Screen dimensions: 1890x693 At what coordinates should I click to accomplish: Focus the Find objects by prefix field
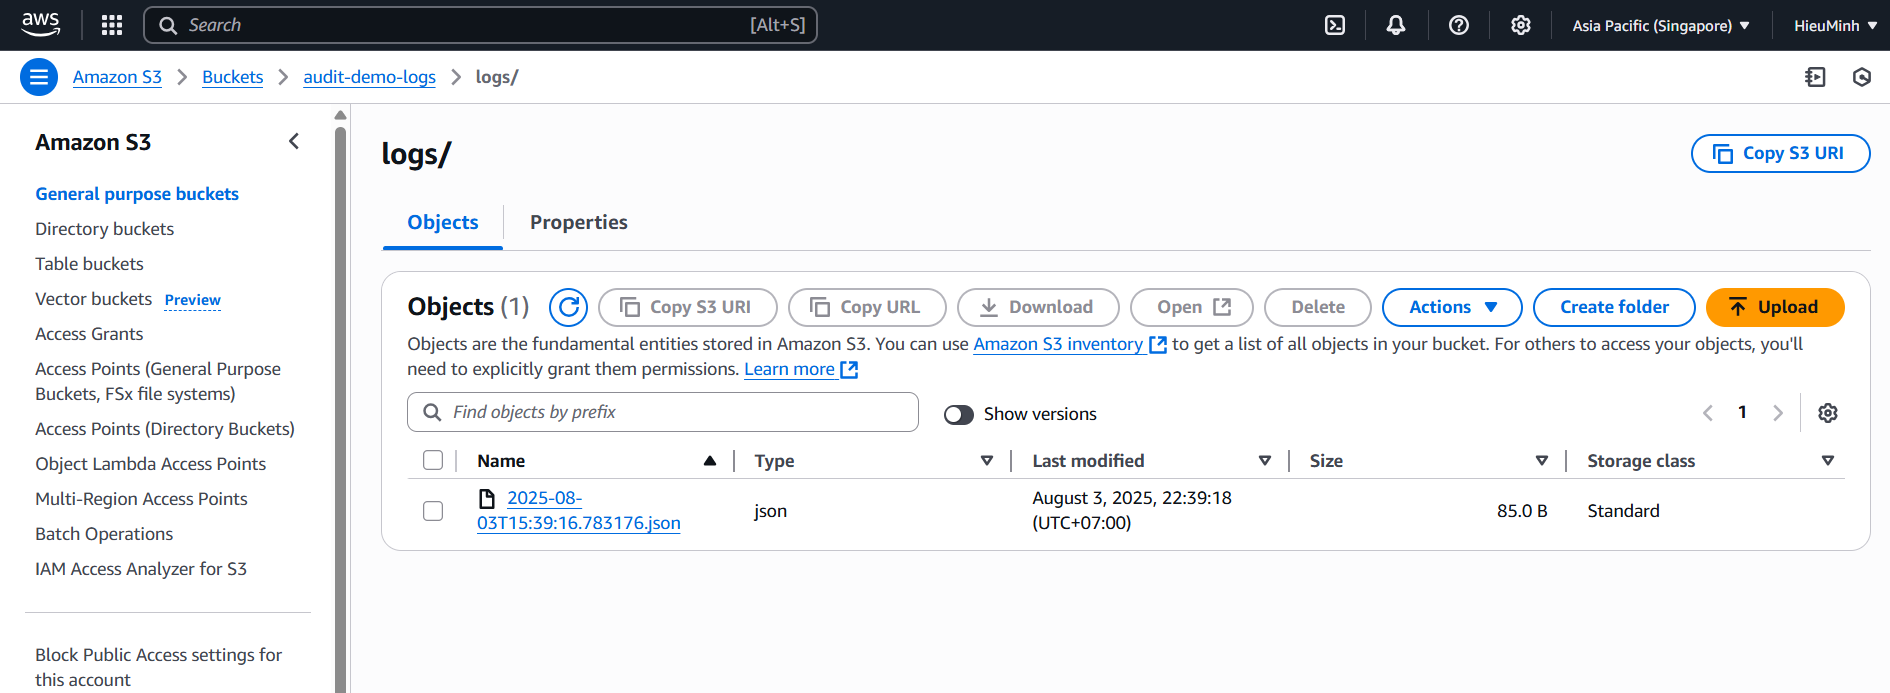point(663,412)
